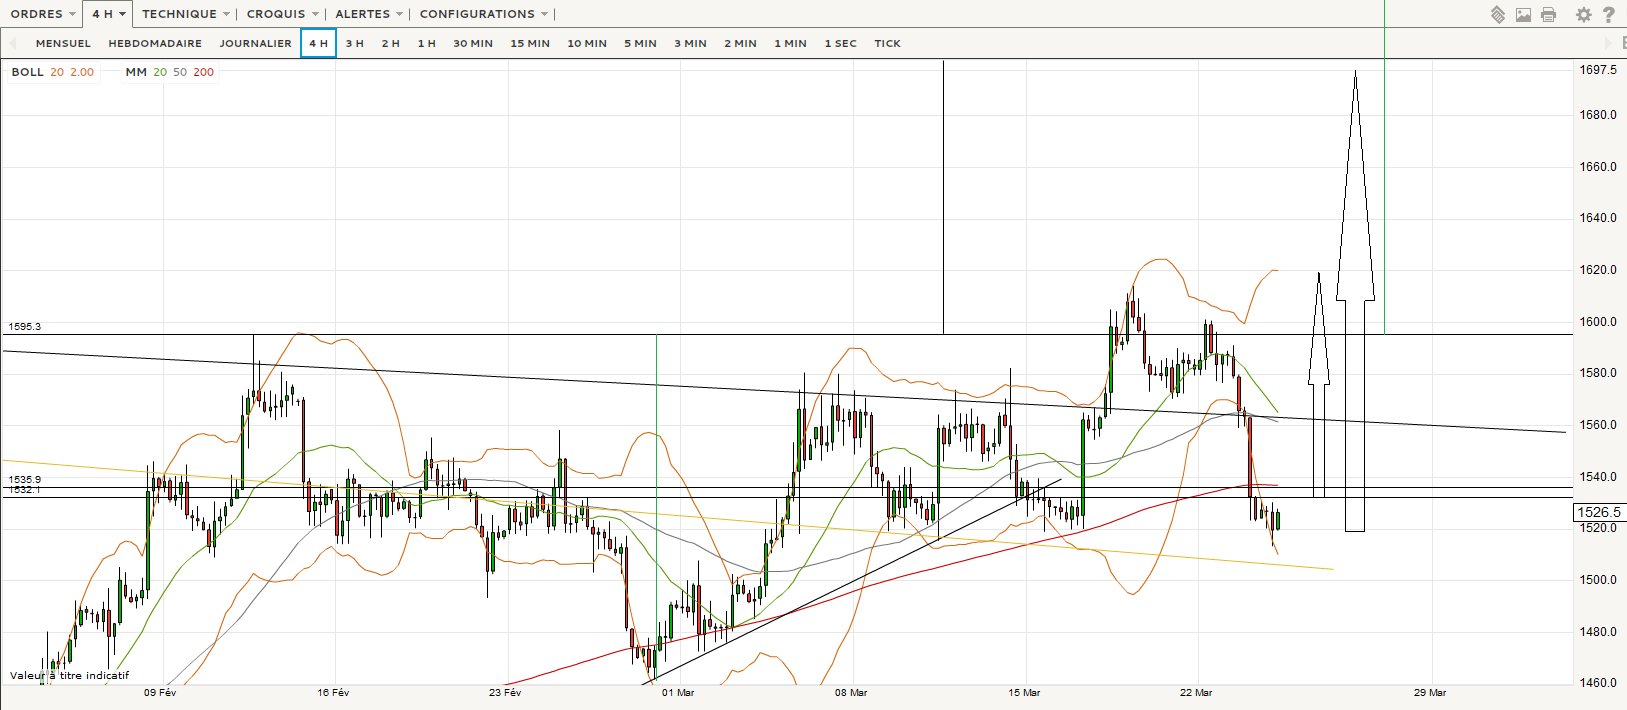Click the 1500.0 price axis label
The height and width of the screenshot is (710, 1627).
pos(1598,579)
